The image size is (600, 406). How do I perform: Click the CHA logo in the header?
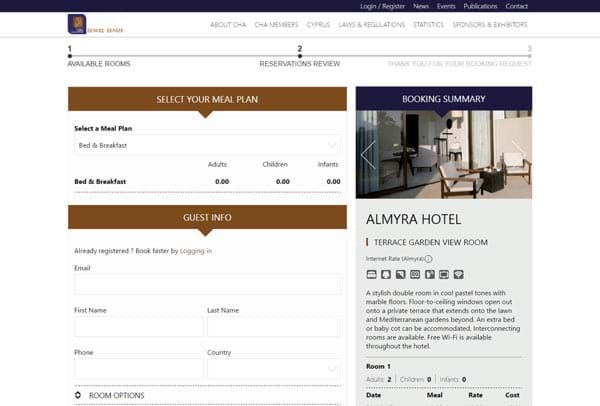(x=95, y=24)
